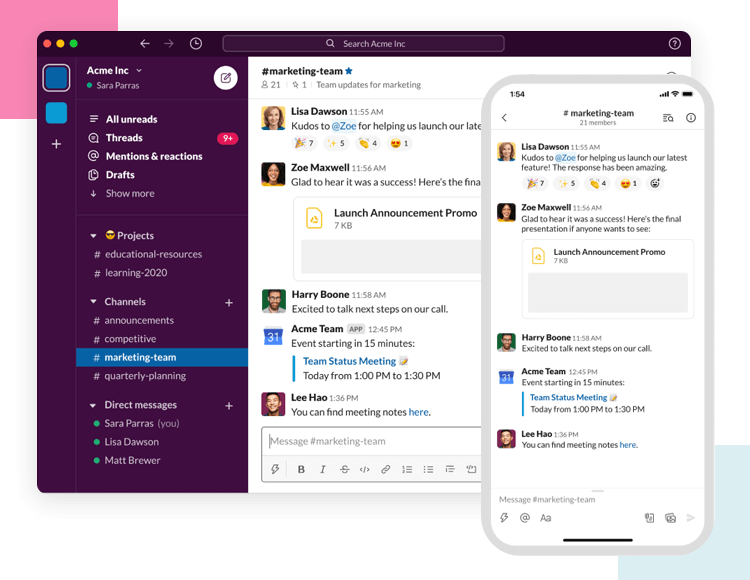Click the compose new message icon
Viewport: 750px width, 580px height.
pos(225,77)
